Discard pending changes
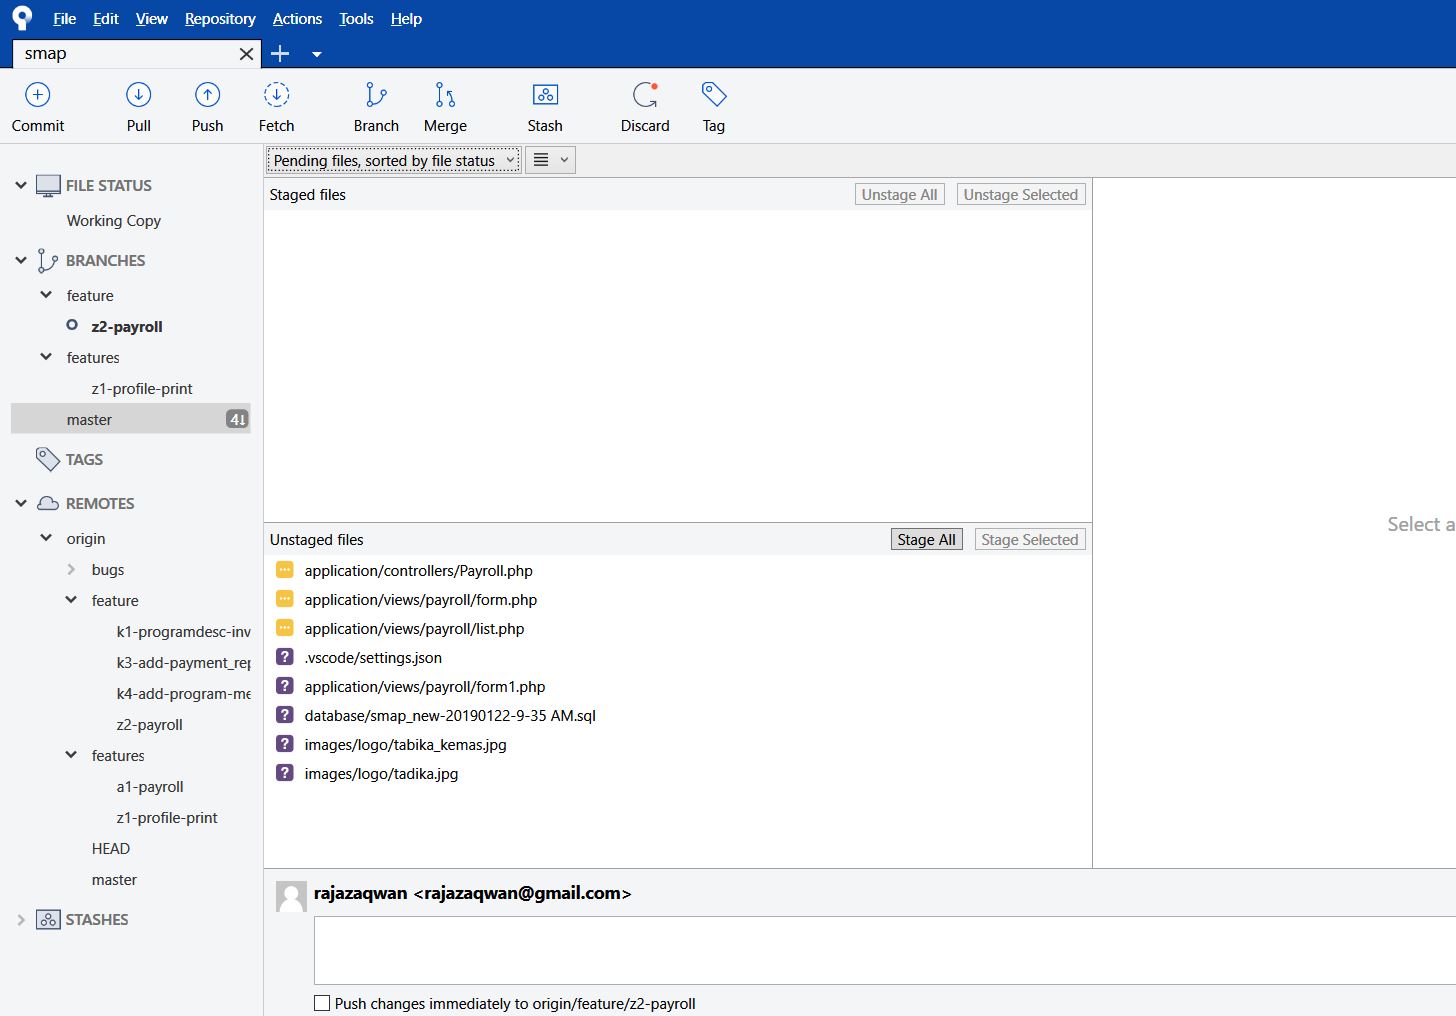 click(645, 105)
